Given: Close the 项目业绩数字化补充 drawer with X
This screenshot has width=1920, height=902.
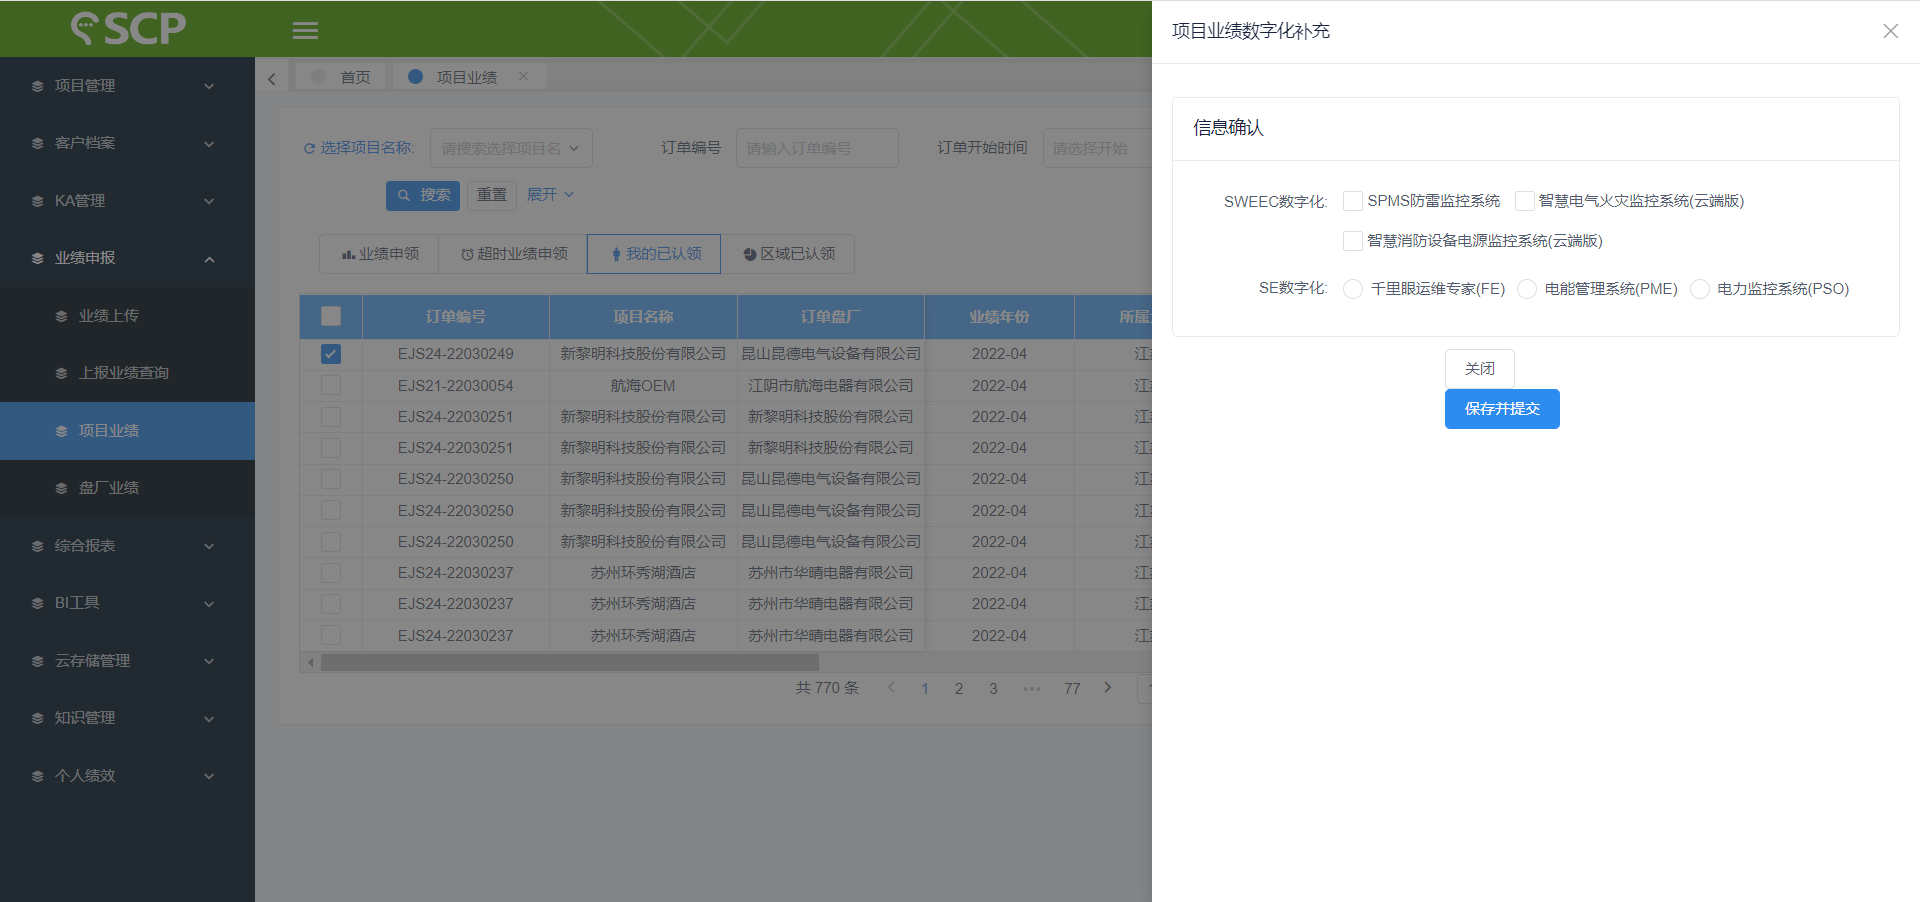Looking at the screenshot, I should (x=1890, y=31).
